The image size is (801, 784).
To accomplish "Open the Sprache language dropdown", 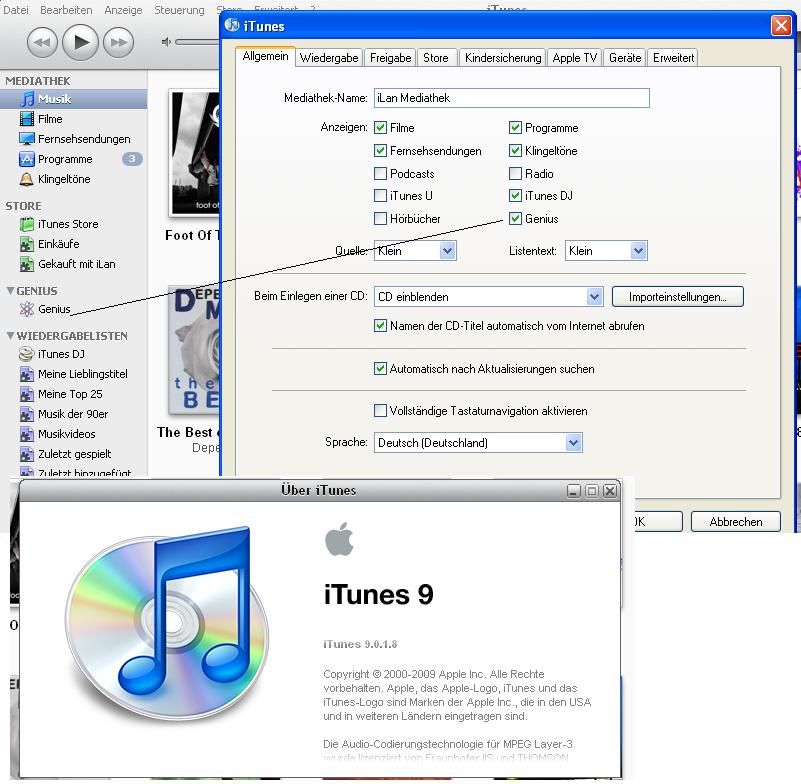I will click(478, 442).
